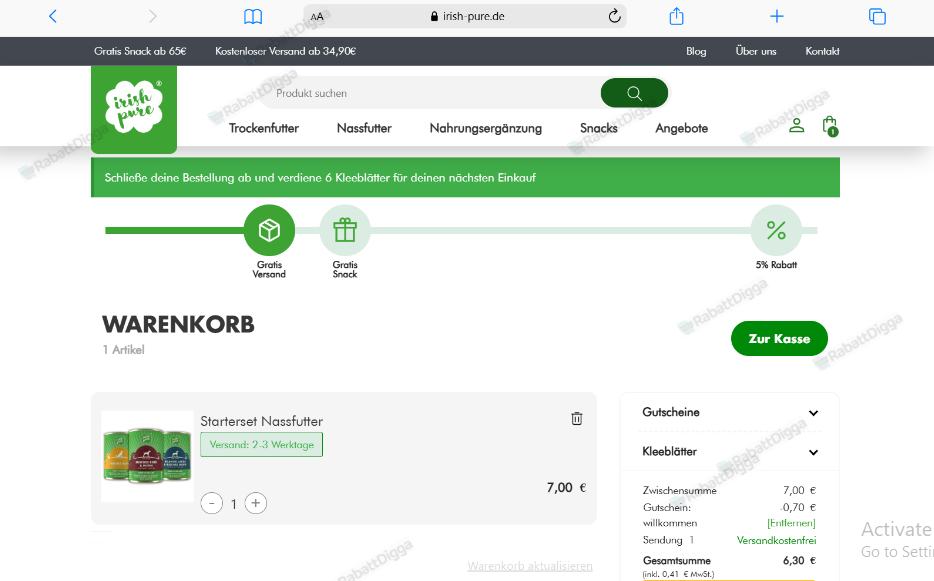Click the 1 Artikel count text
Screen dimensions: 934x581
tap(123, 350)
